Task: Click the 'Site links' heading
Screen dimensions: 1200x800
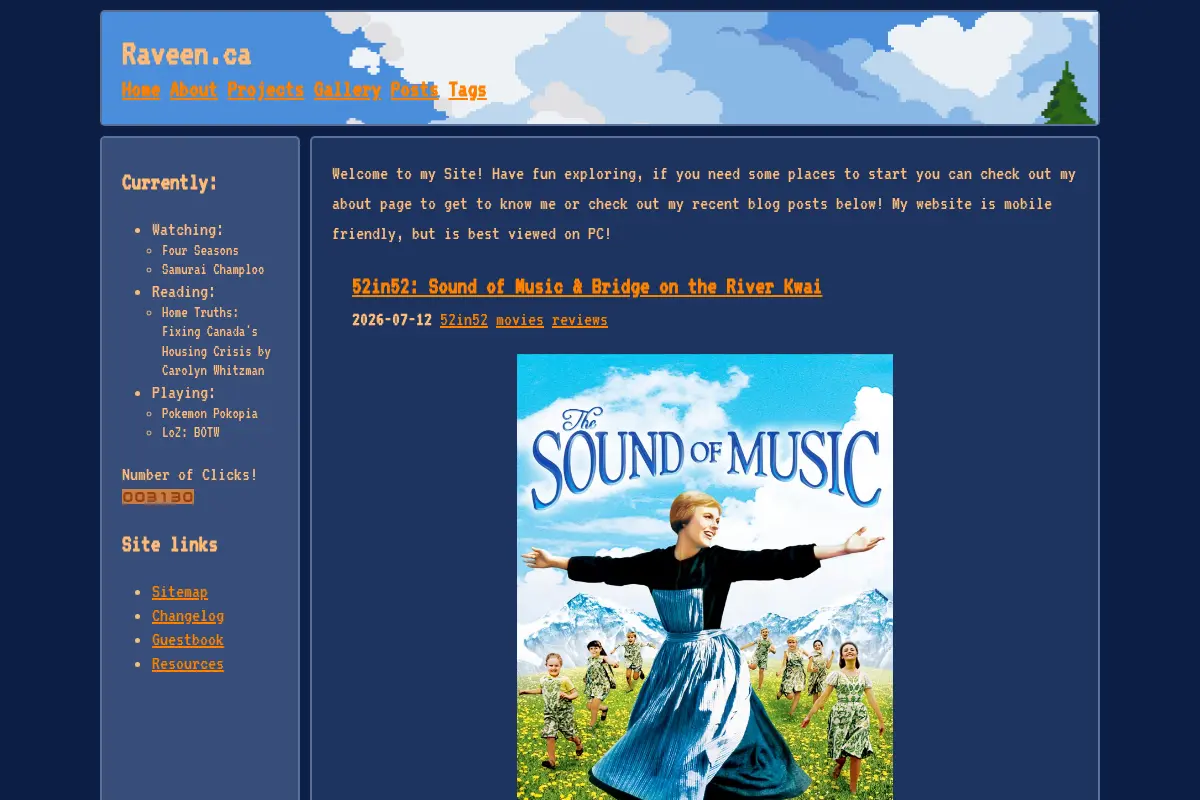Action: (x=170, y=544)
